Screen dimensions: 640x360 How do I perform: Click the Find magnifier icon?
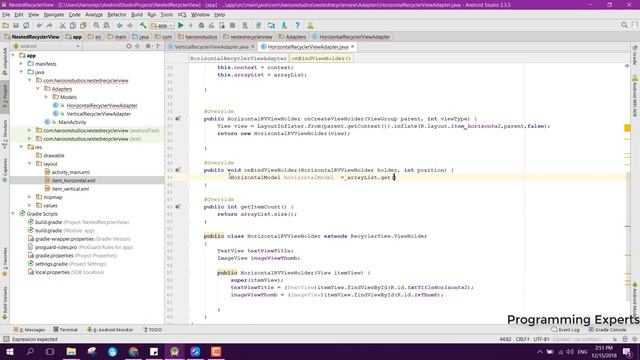pyautogui.click(x=96, y=25)
